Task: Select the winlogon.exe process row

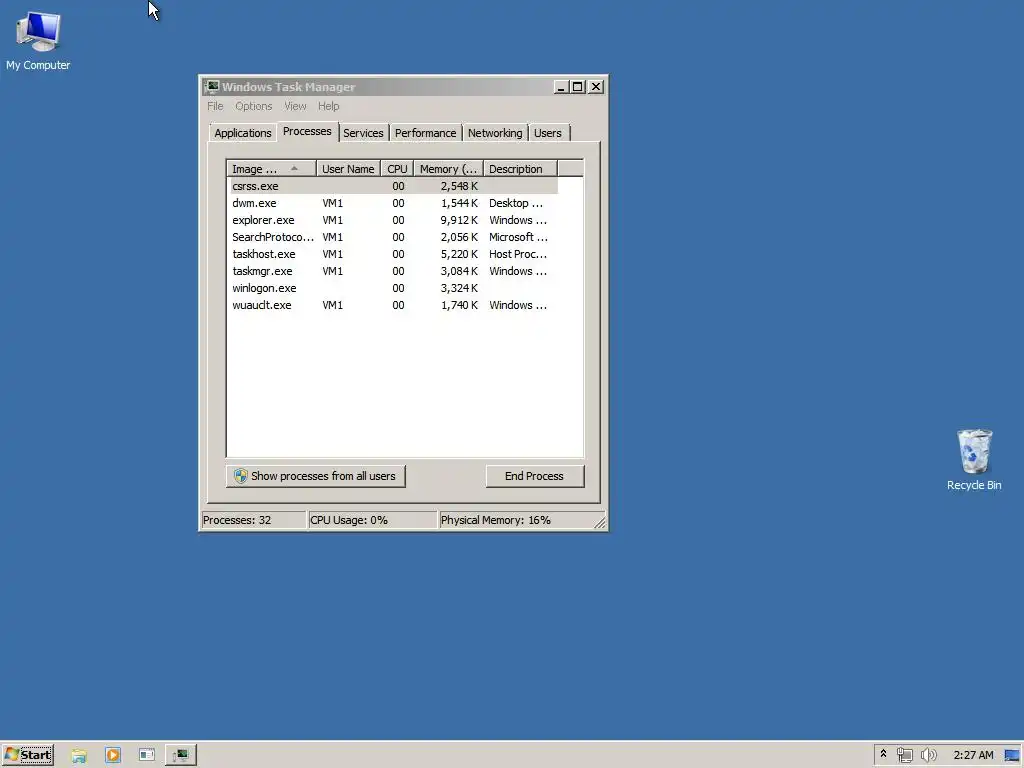Action: click(x=394, y=288)
